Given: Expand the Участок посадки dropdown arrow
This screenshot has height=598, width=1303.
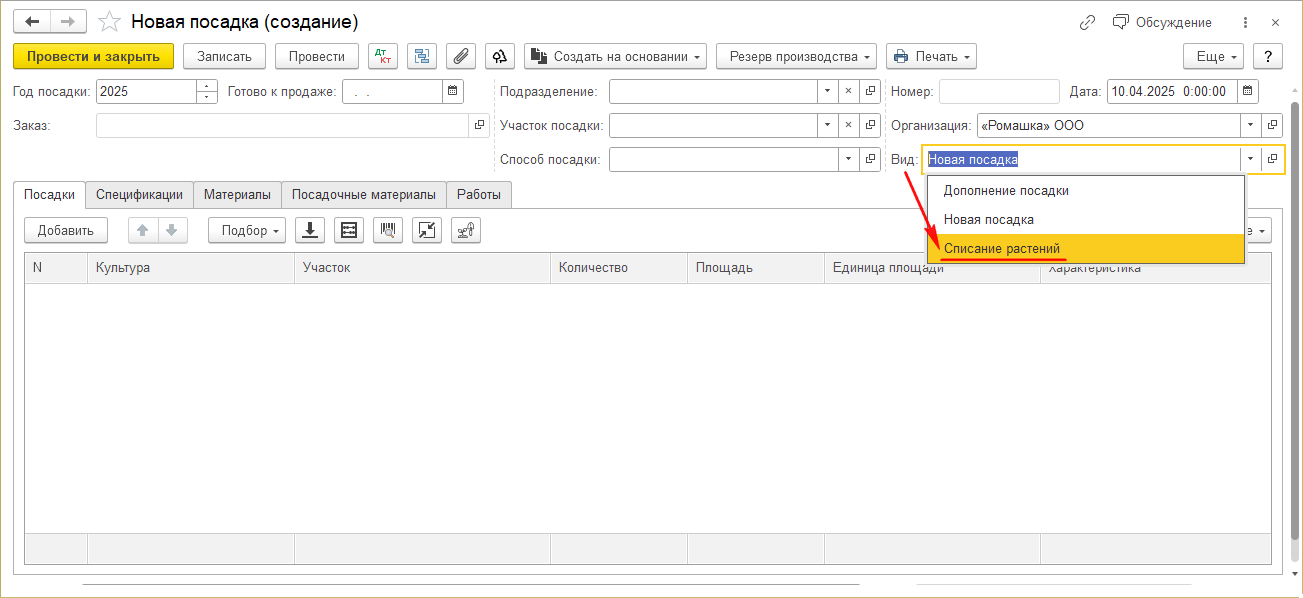Looking at the screenshot, I should pos(828,125).
